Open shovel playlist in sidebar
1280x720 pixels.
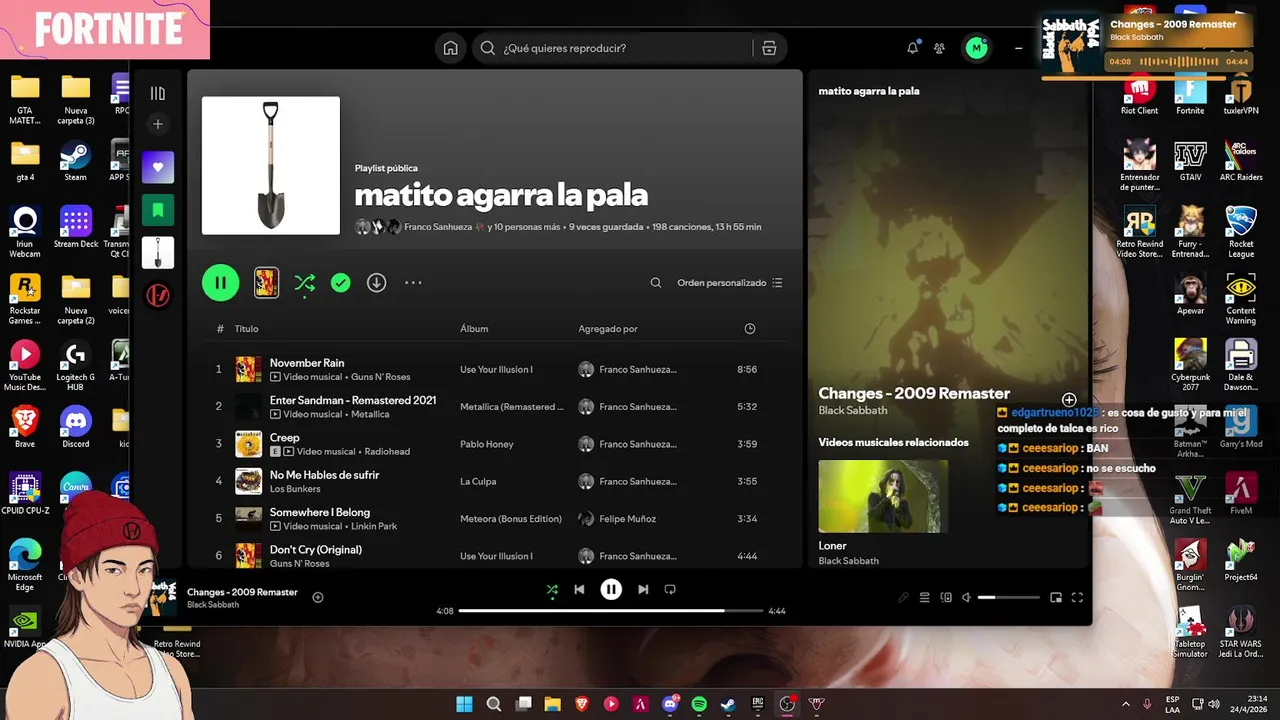click(x=158, y=253)
